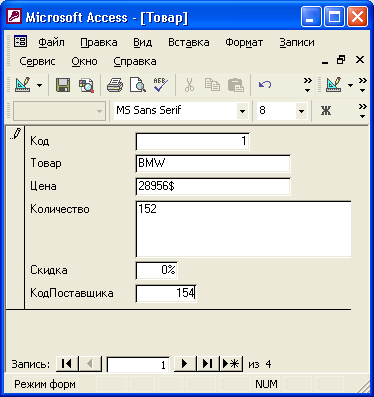
Task: Click the Undo arrow icon
Action: click(265, 85)
